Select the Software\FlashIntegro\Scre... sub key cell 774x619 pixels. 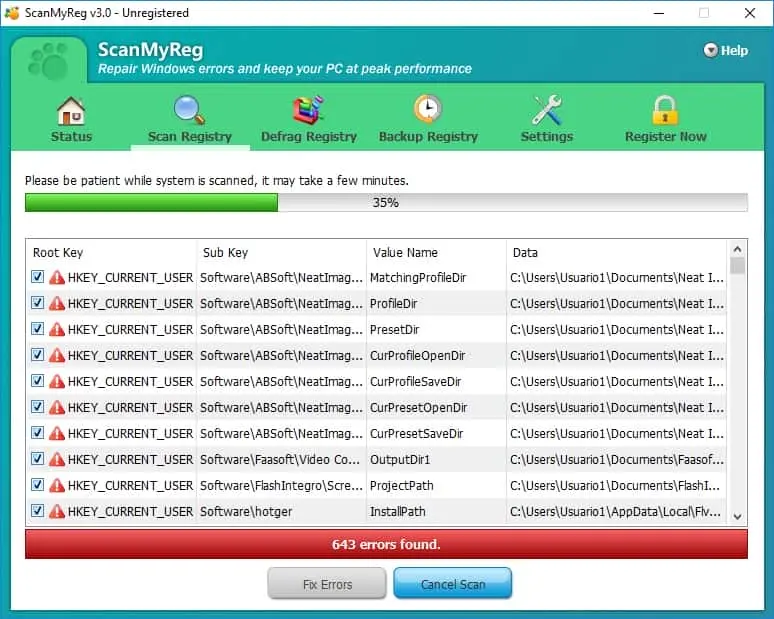click(281, 486)
